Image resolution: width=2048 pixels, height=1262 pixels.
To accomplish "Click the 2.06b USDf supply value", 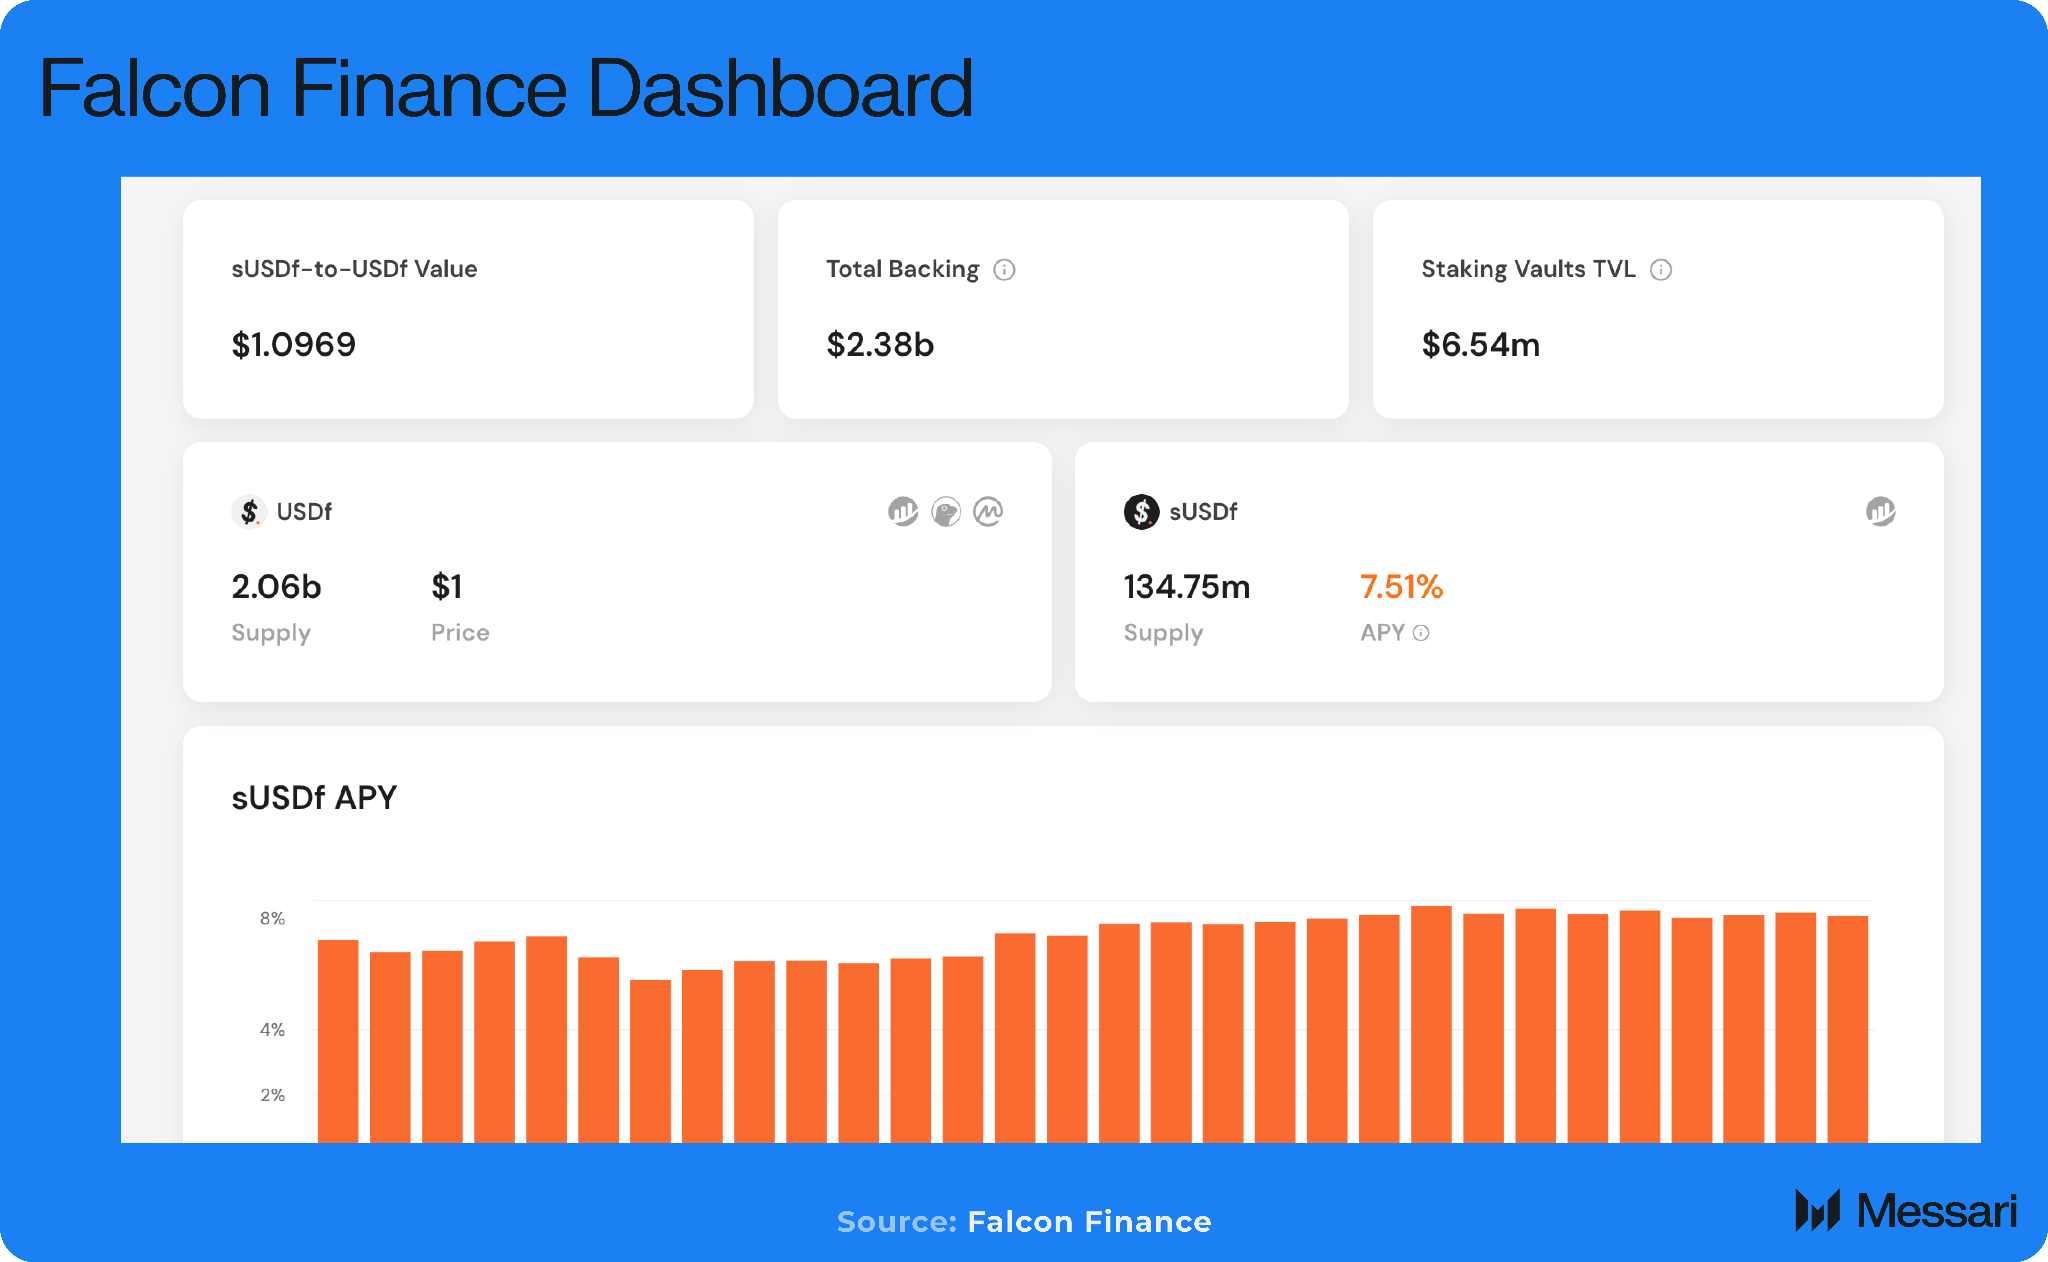I will click(276, 587).
